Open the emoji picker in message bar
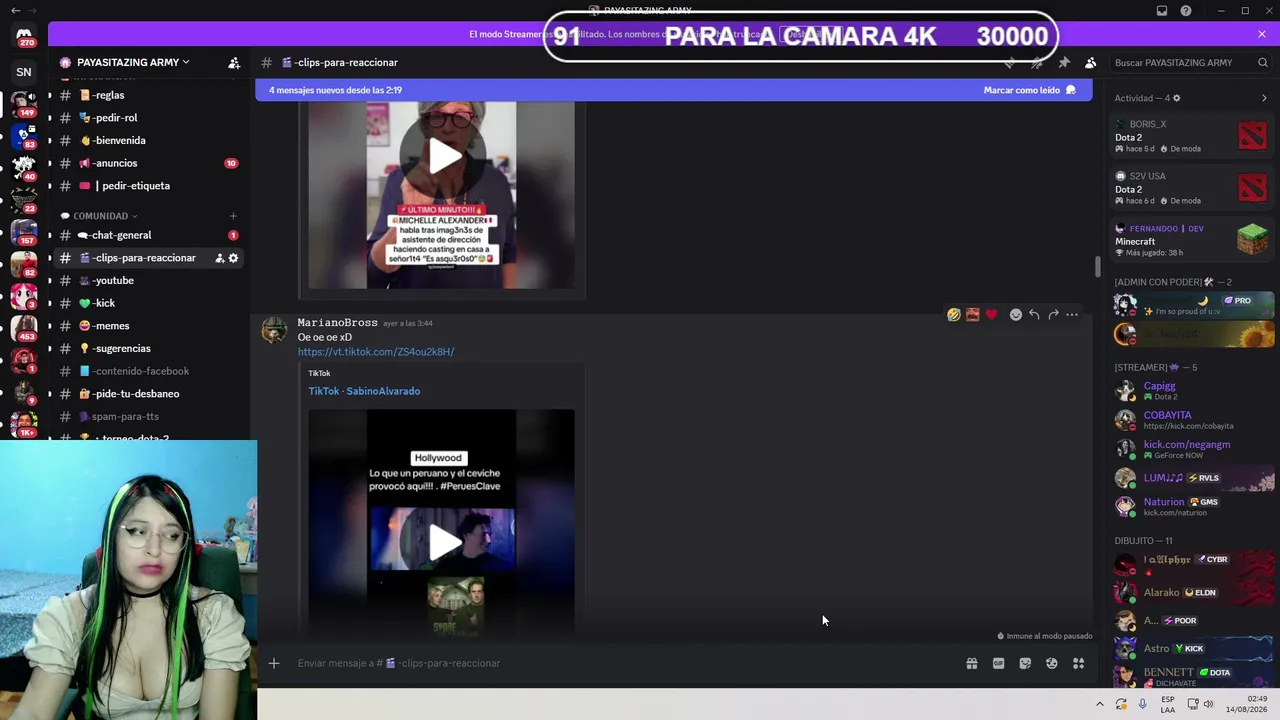1280x720 pixels. (x=1052, y=663)
